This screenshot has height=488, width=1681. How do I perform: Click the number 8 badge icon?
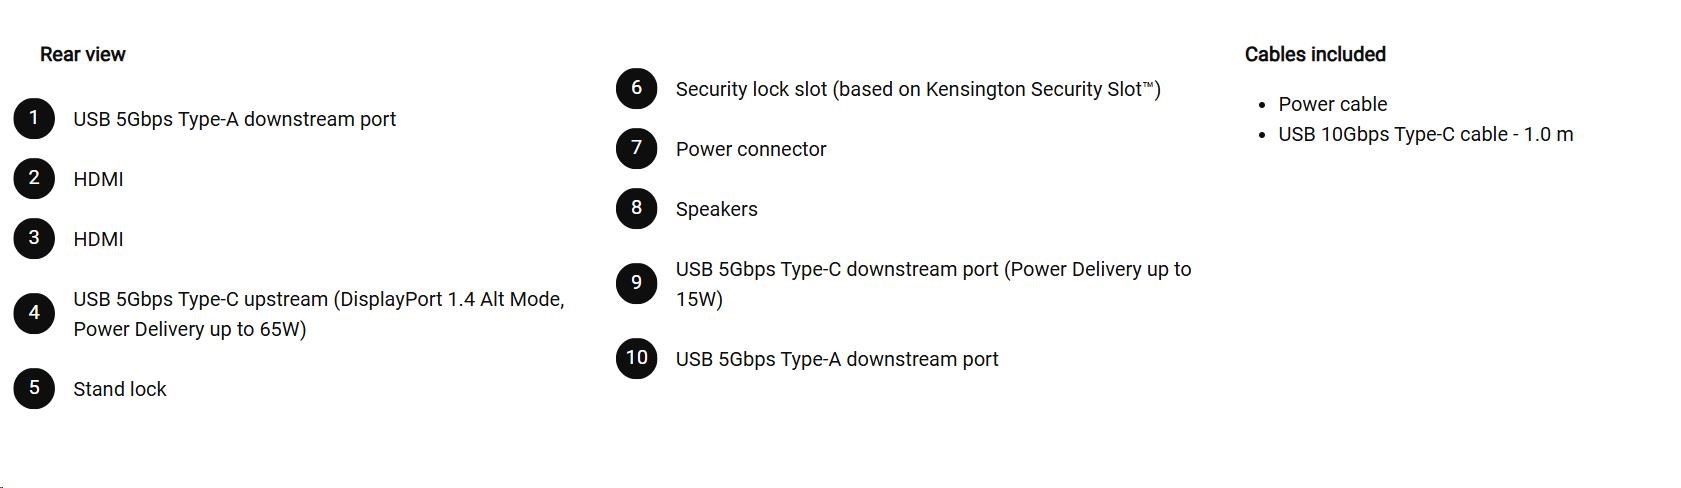click(x=636, y=209)
